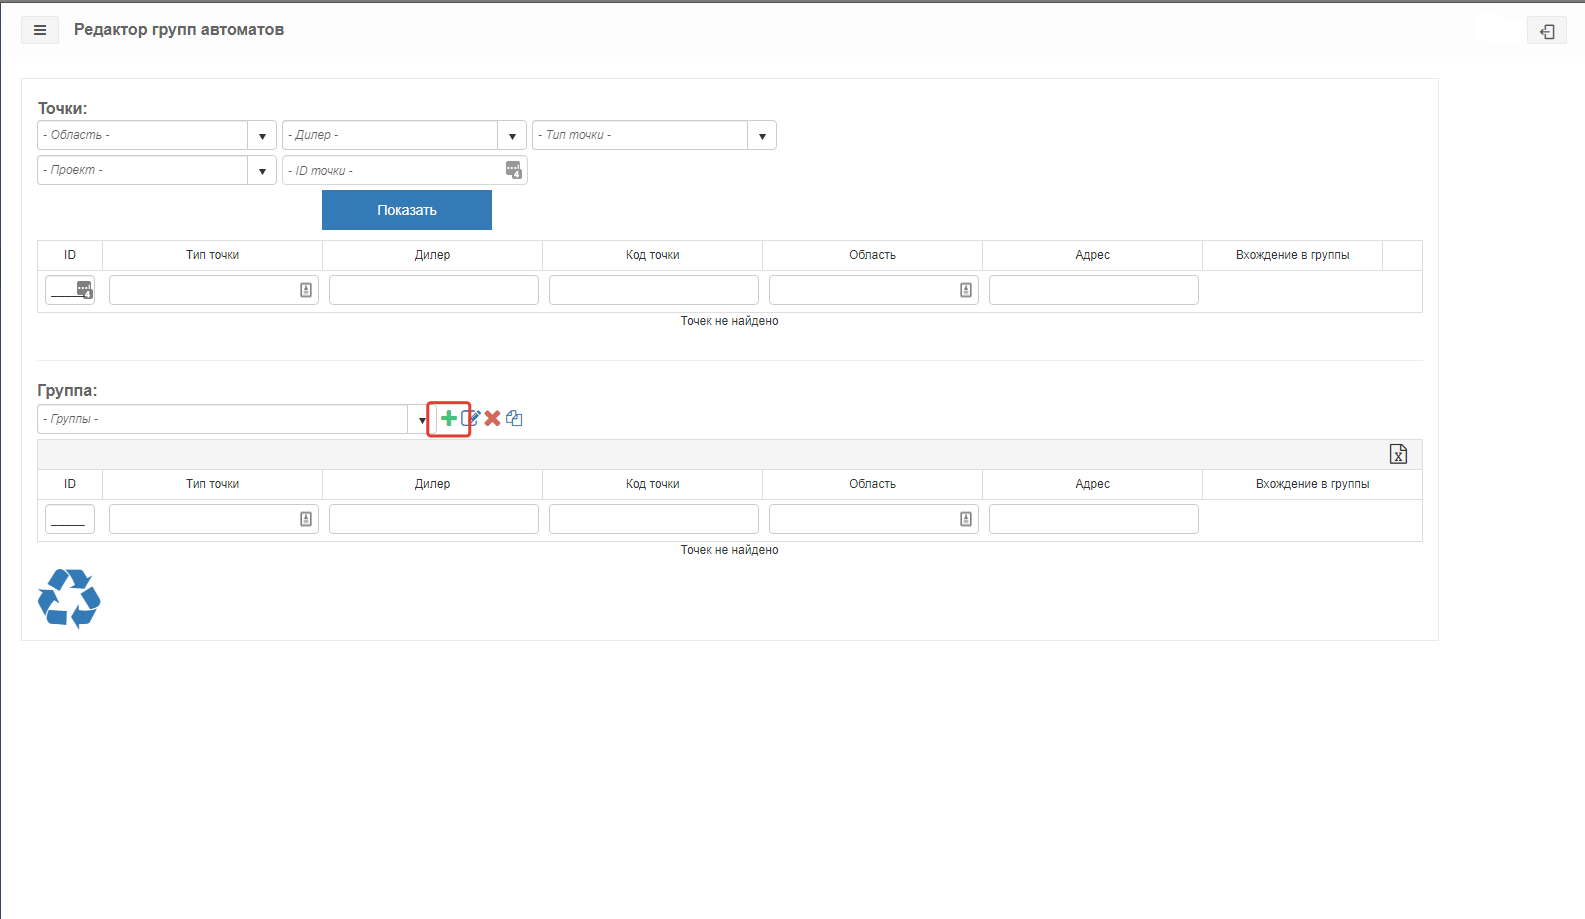
Task: Click the Адрес filter field in group table
Action: 1094,519
